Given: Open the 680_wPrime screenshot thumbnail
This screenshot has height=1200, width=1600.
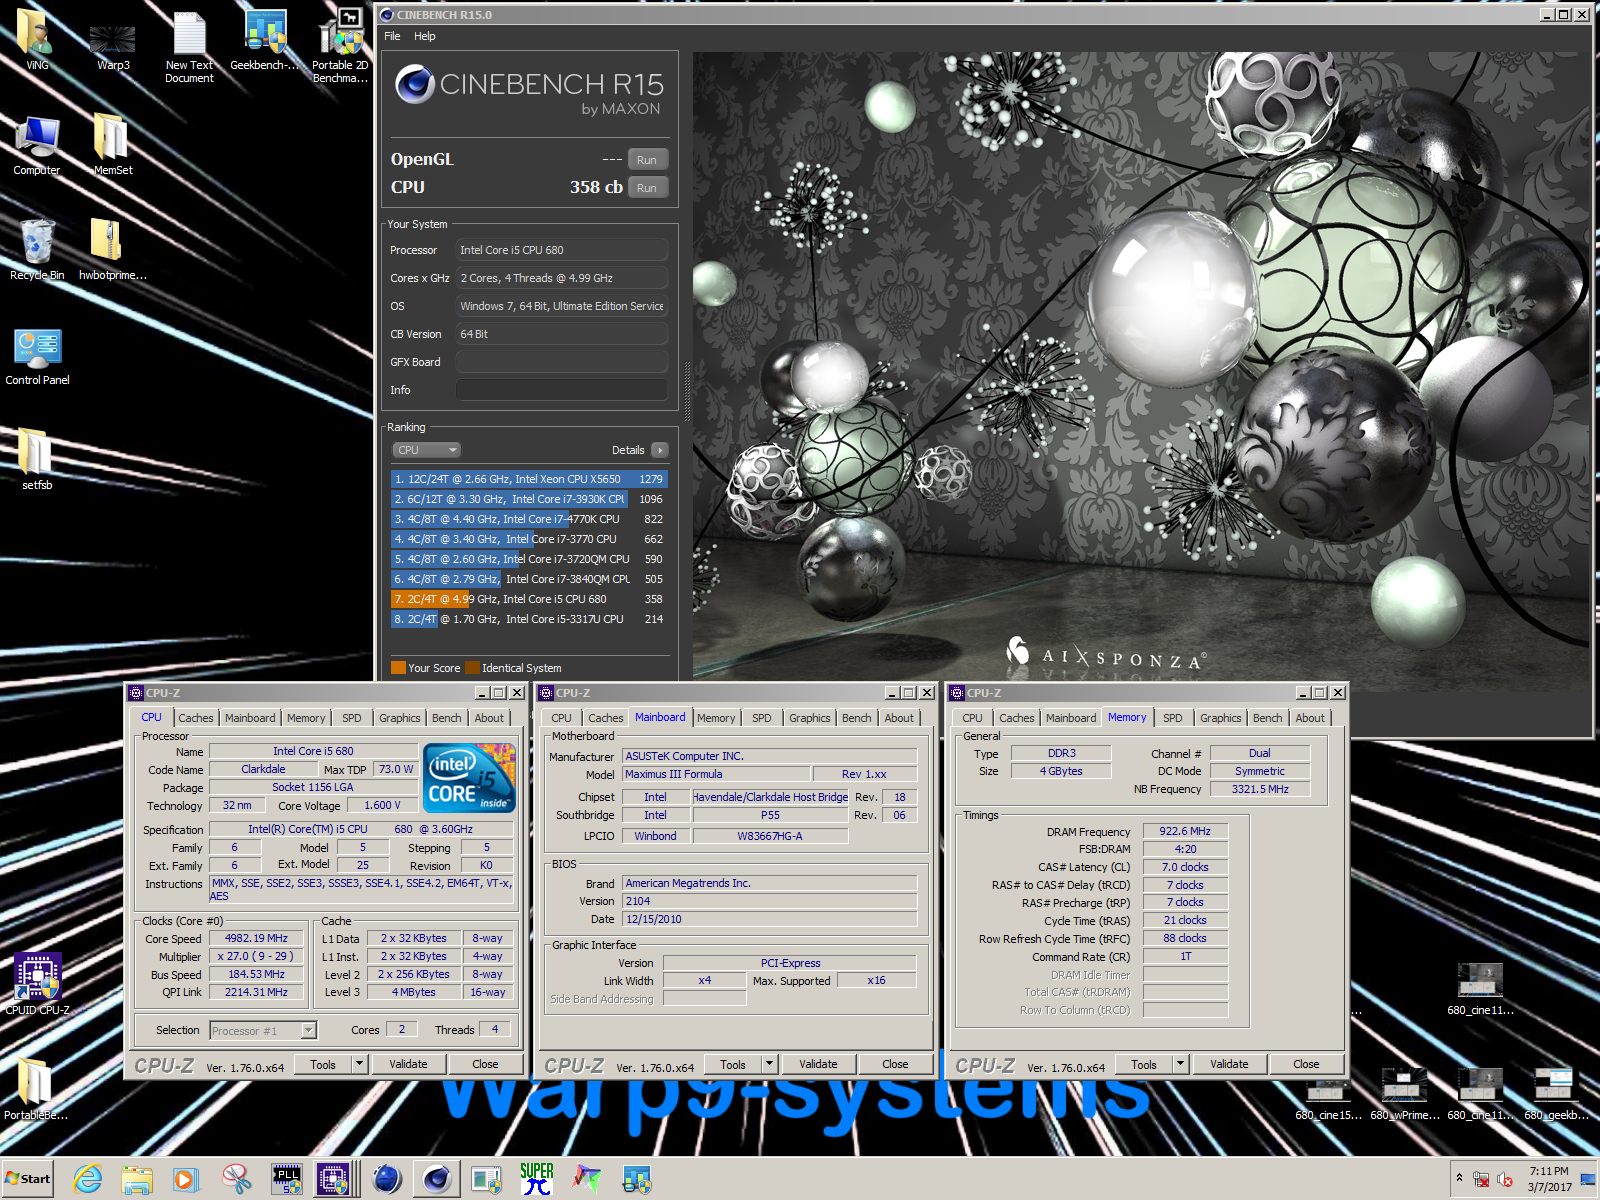Looking at the screenshot, I should click(1405, 1094).
